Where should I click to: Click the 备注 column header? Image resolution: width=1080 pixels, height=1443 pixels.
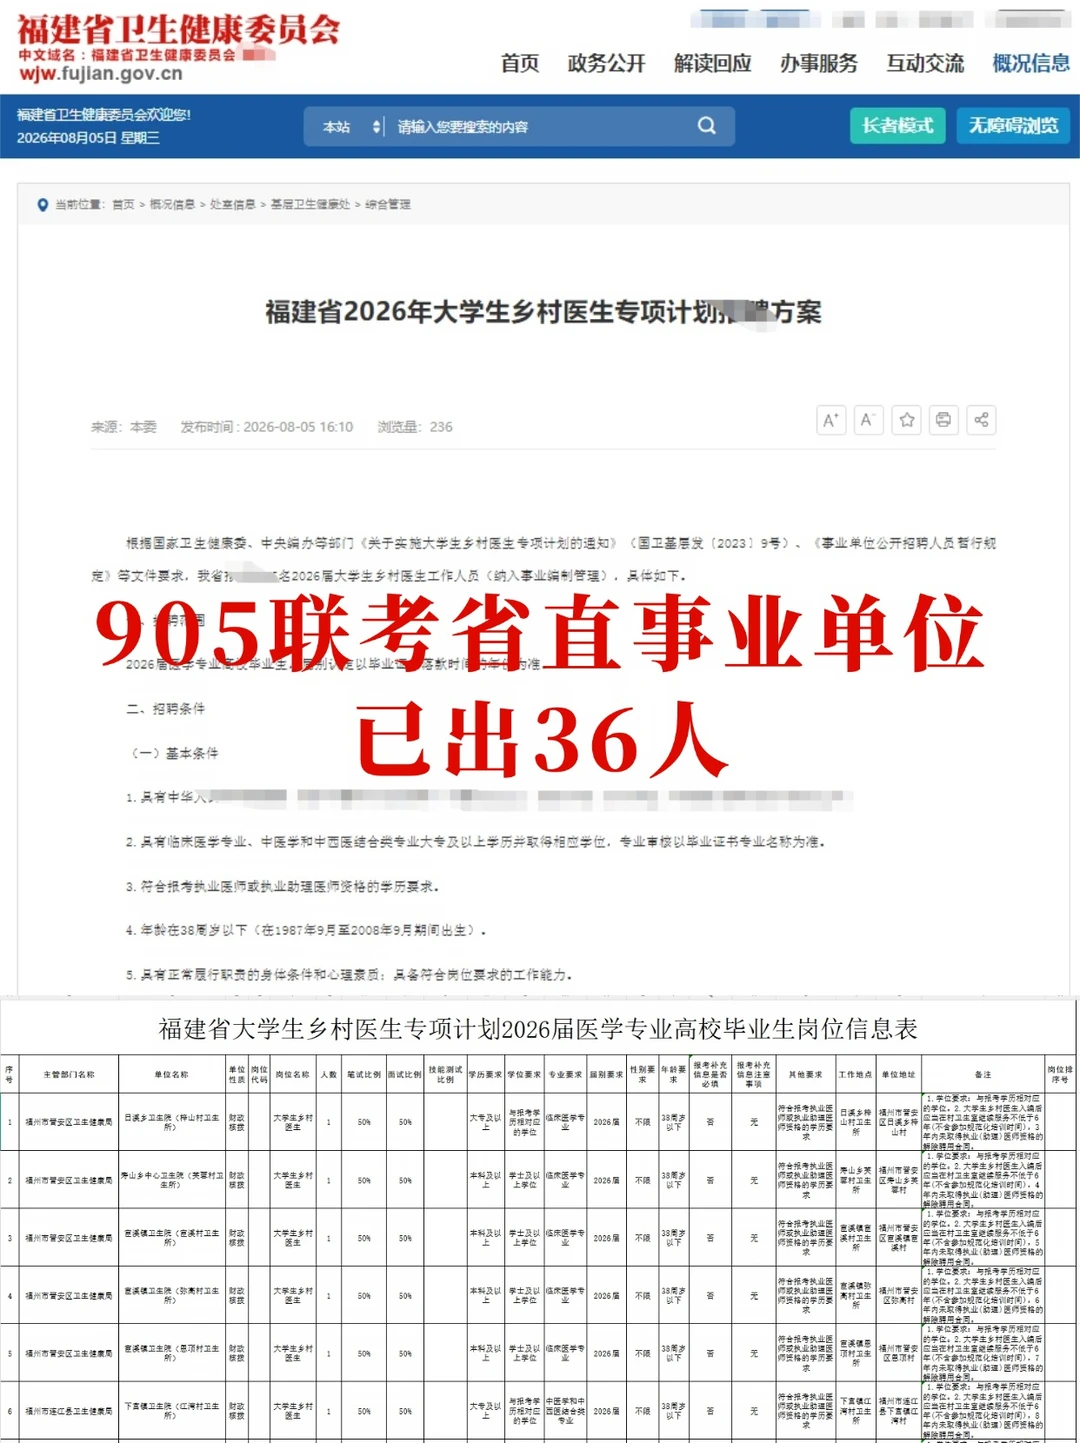[x=983, y=1074]
